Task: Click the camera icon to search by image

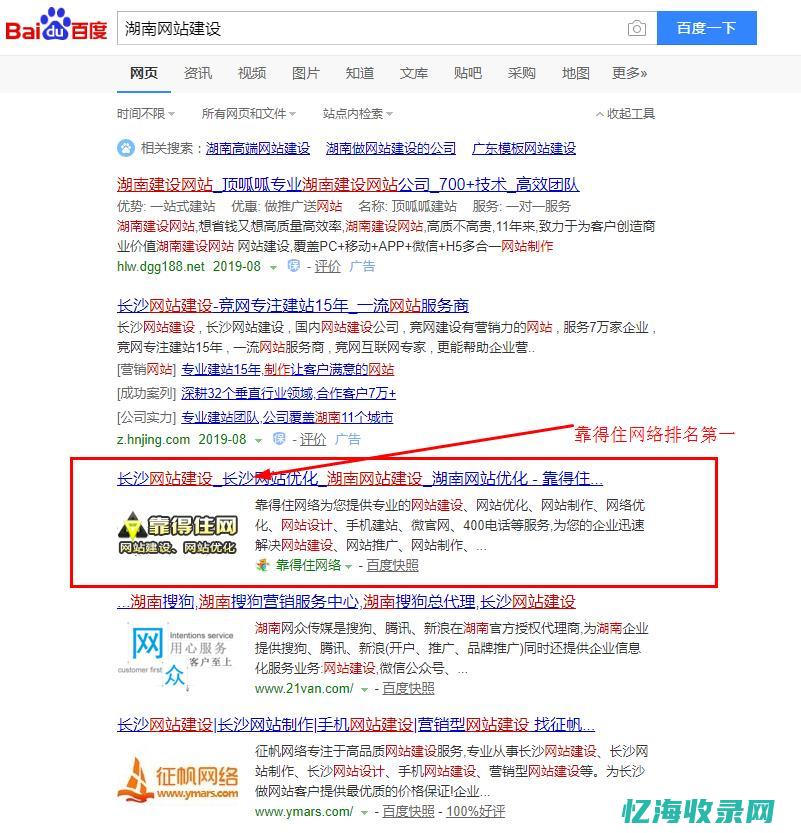Action: coord(637,28)
